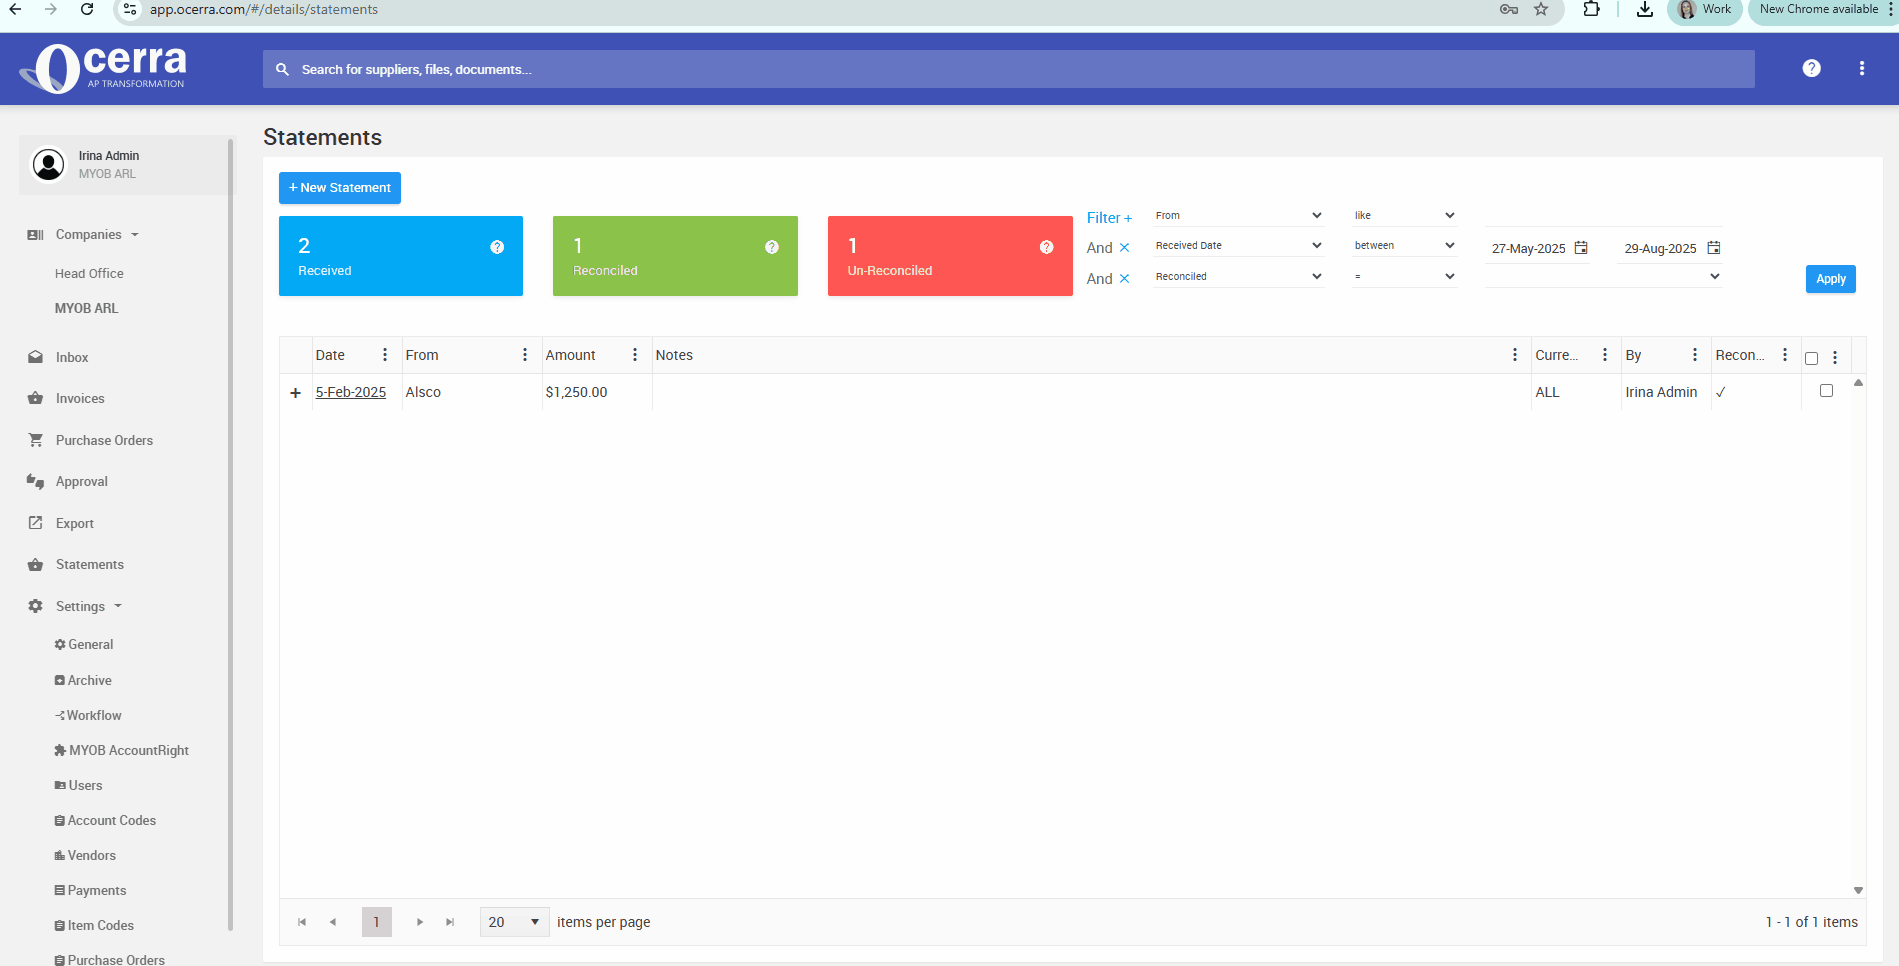The width and height of the screenshot is (1899, 966).
Task: Click the Received blue card
Action: coord(400,256)
